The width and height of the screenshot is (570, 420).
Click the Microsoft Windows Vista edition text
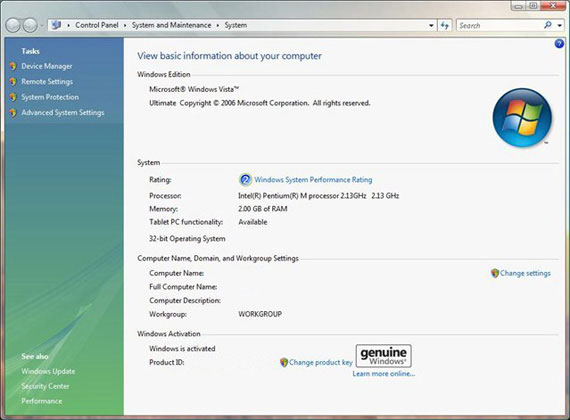[x=194, y=89]
